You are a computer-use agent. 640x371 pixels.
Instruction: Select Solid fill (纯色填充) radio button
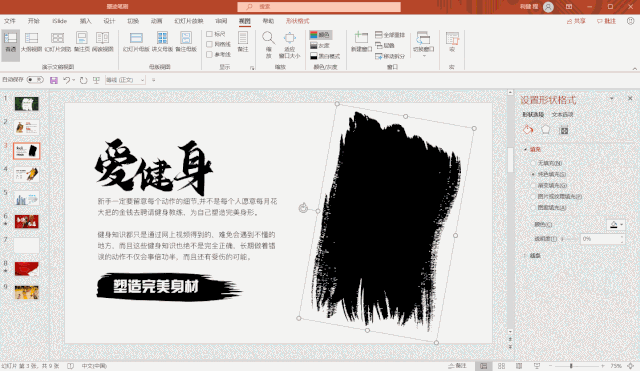coord(533,174)
